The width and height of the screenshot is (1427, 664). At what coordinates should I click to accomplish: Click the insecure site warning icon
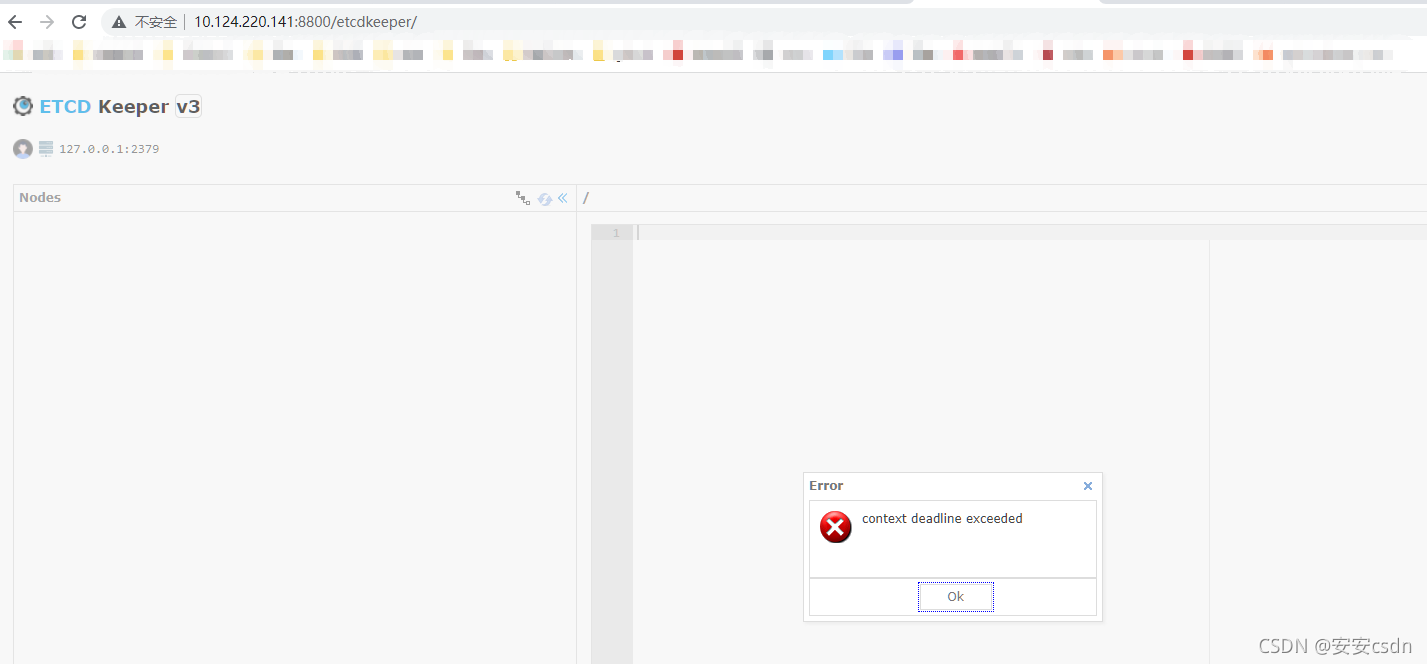click(118, 21)
